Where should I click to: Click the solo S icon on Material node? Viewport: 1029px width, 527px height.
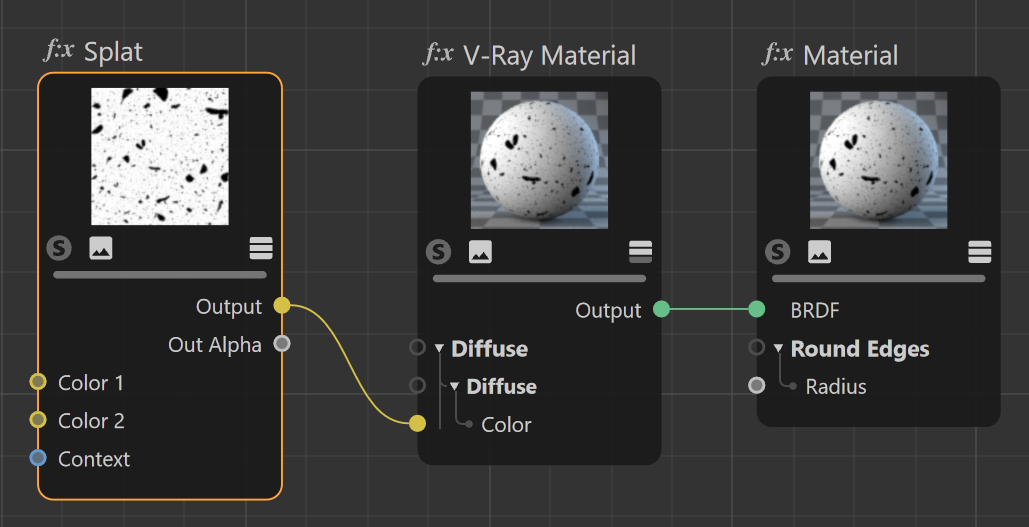[x=778, y=252]
